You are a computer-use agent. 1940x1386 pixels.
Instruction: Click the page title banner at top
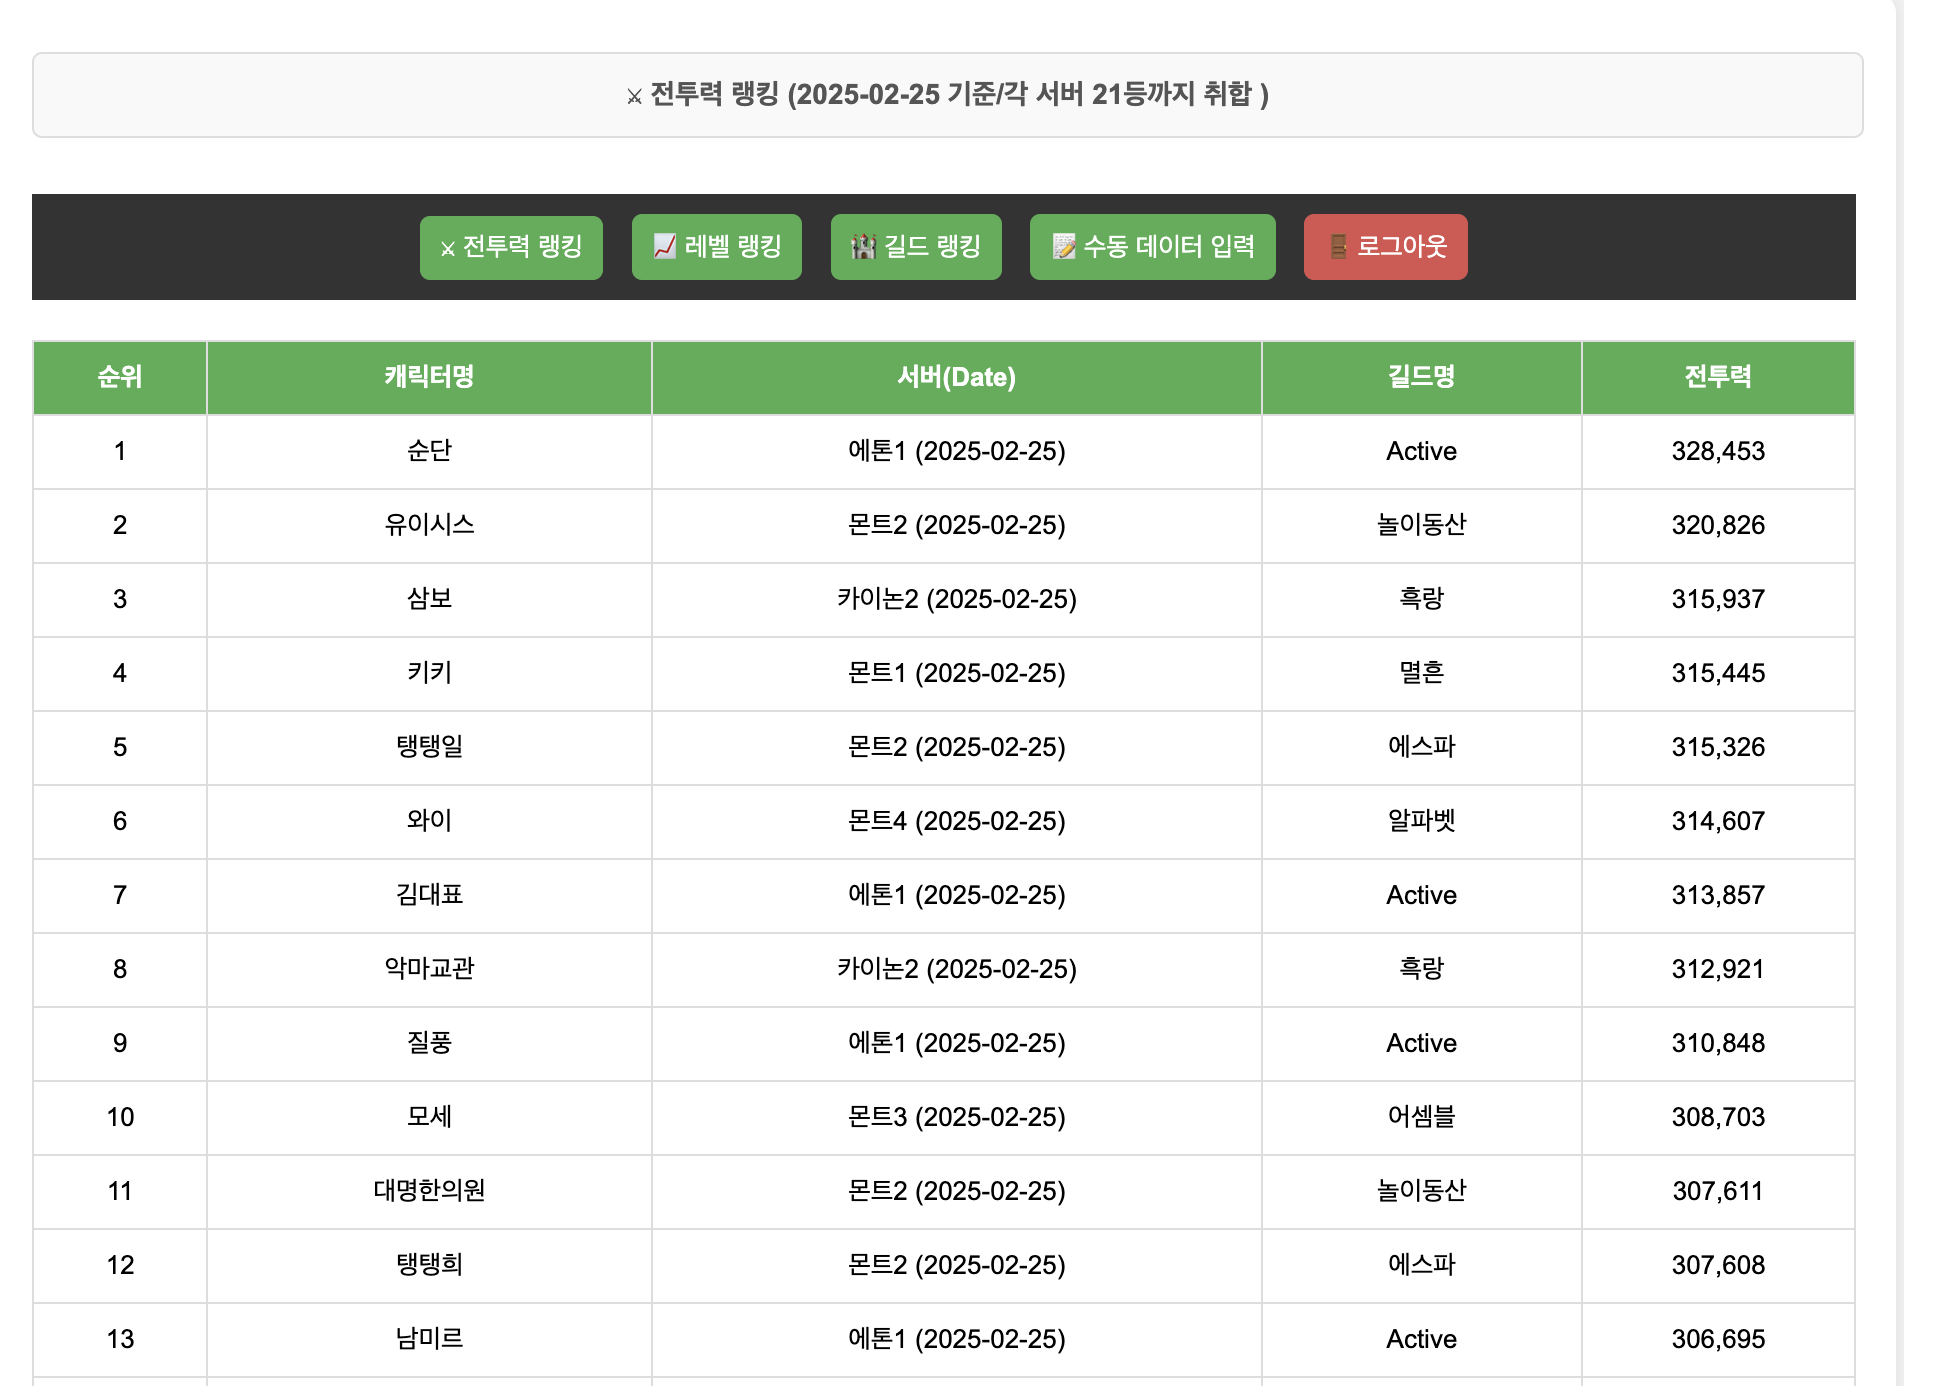point(947,95)
